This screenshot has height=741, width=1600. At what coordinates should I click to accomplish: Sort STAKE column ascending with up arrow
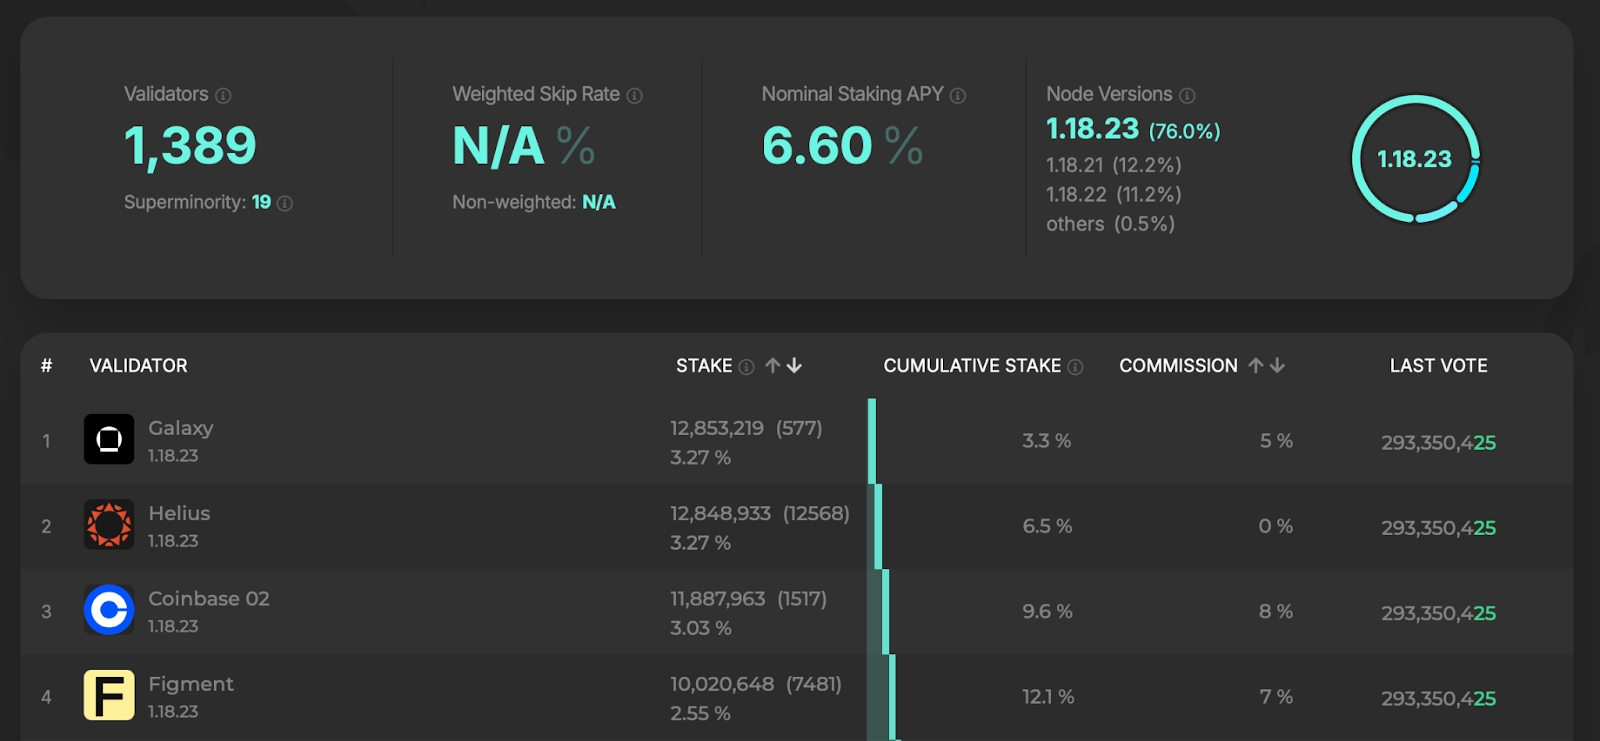click(x=773, y=366)
